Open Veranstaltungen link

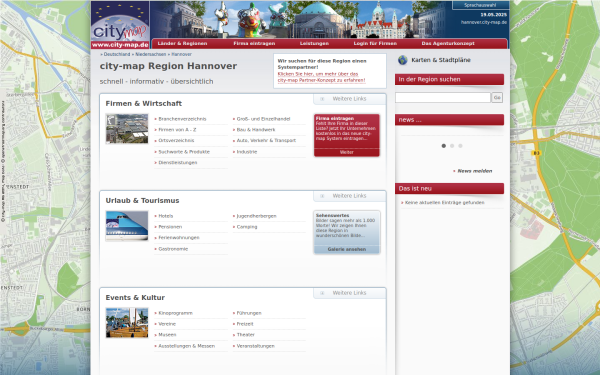pyautogui.click(x=255, y=346)
